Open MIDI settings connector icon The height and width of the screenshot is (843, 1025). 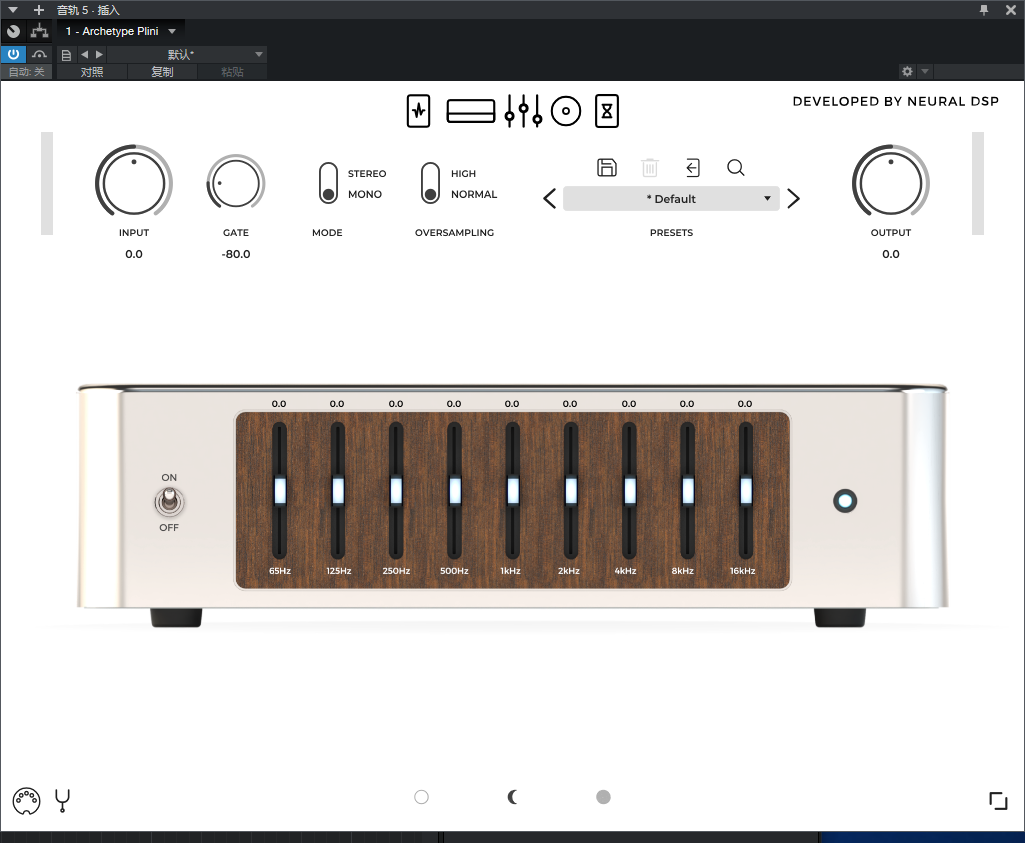pyautogui.click(x=26, y=801)
